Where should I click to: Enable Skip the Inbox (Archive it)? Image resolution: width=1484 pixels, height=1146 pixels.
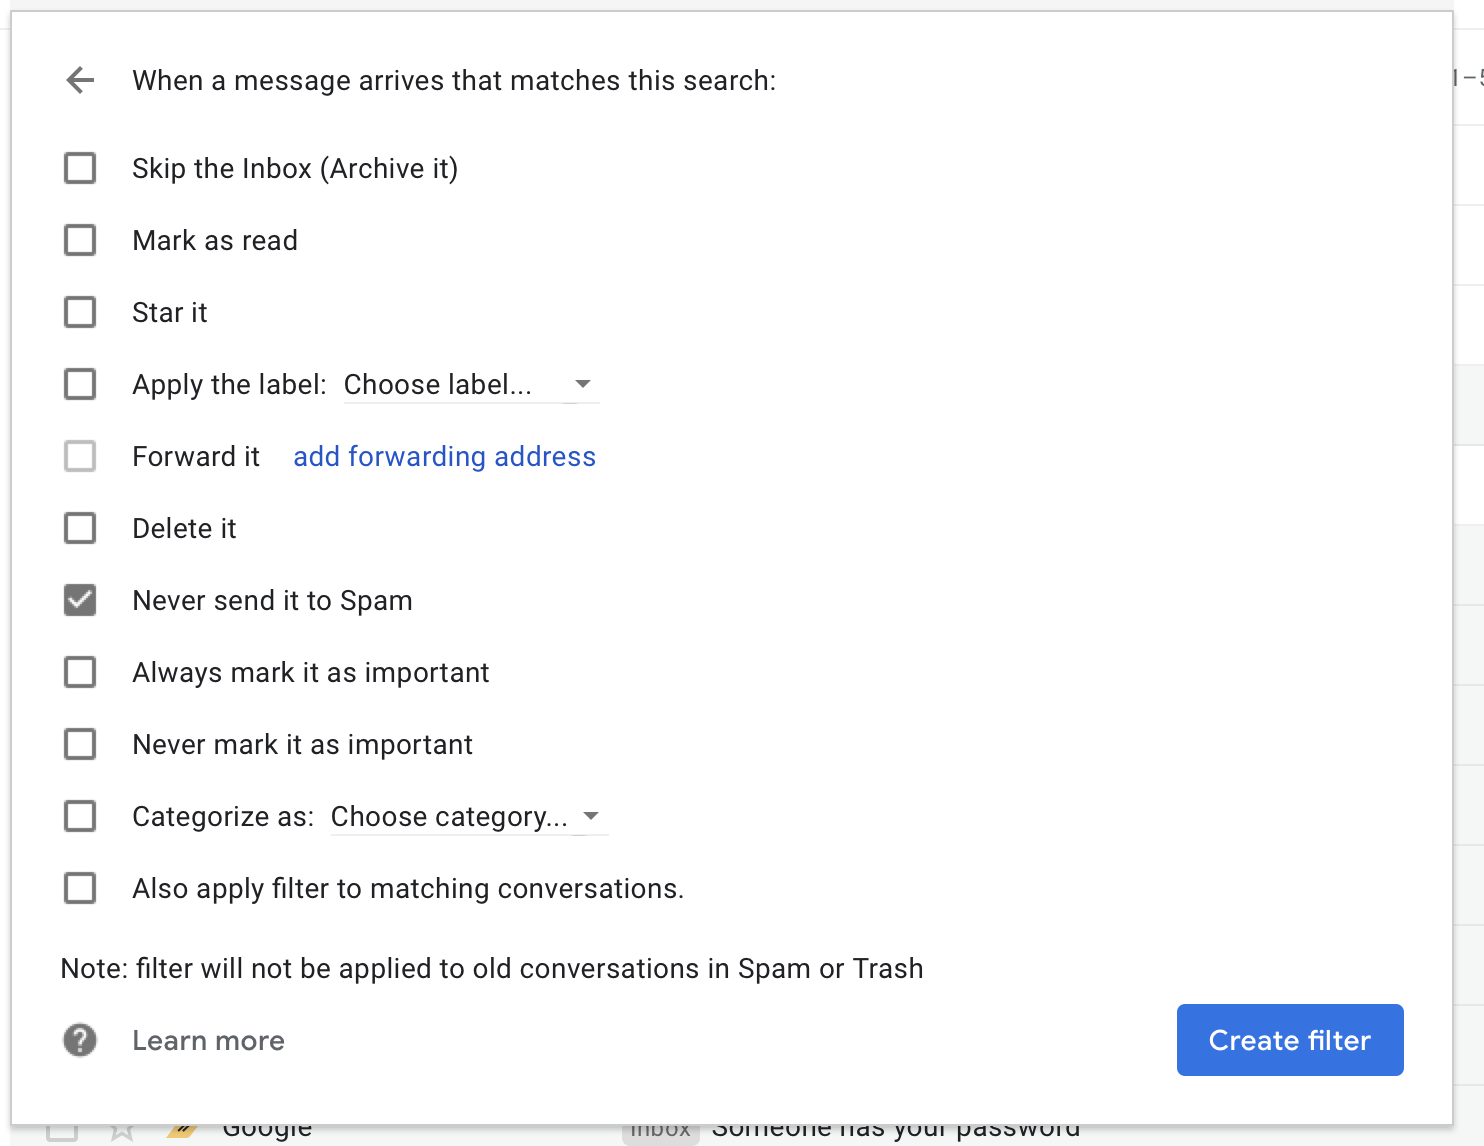coord(80,168)
